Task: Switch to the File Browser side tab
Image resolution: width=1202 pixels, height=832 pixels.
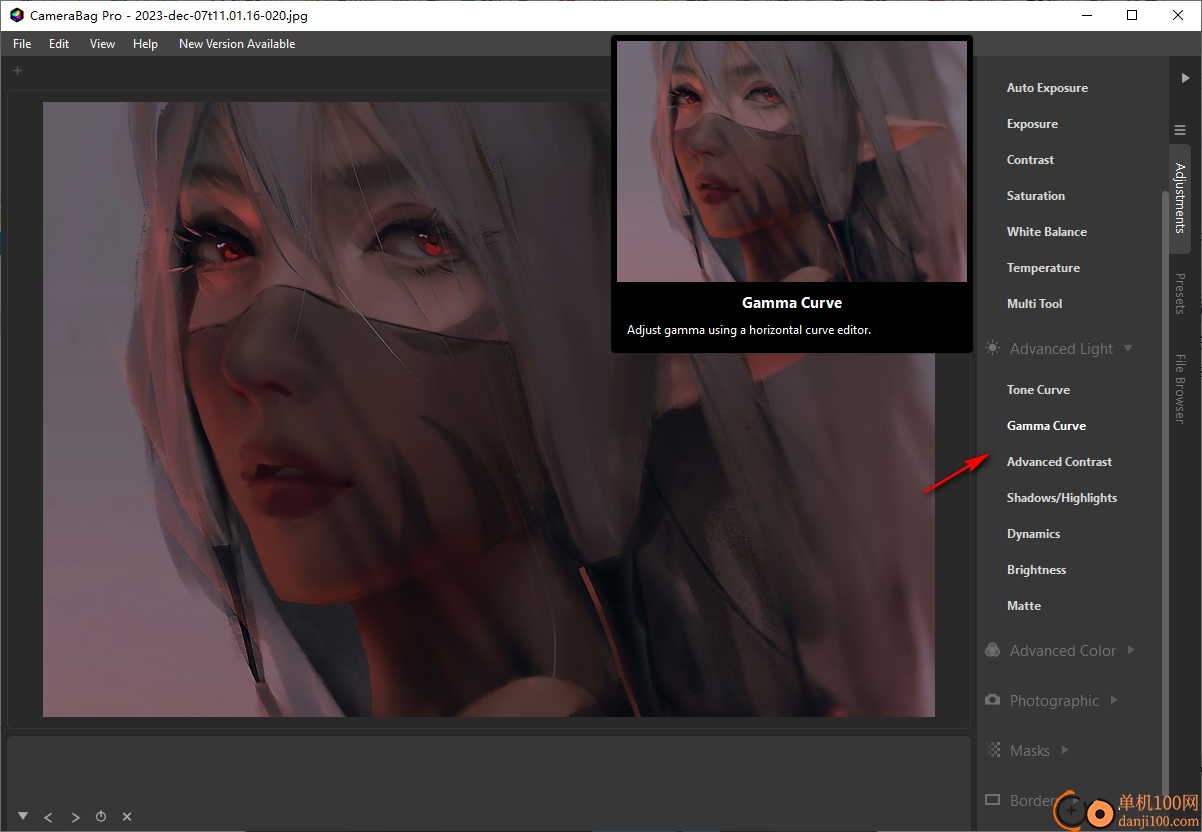Action: coord(1180,388)
